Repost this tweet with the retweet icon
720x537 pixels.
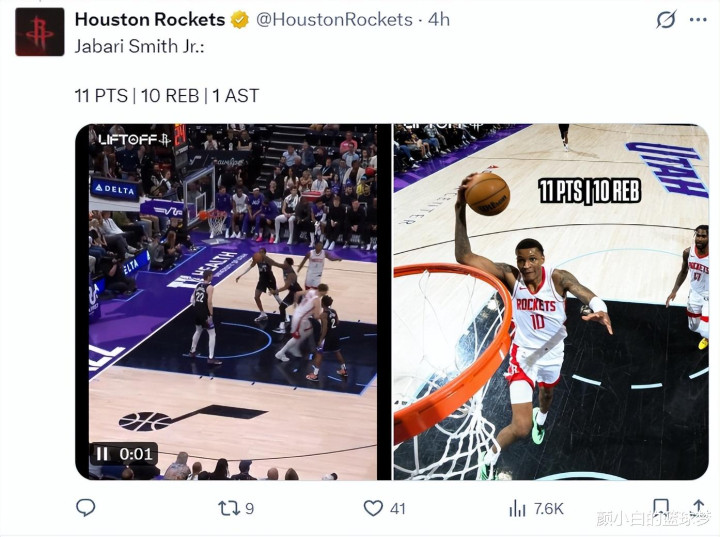(229, 508)
